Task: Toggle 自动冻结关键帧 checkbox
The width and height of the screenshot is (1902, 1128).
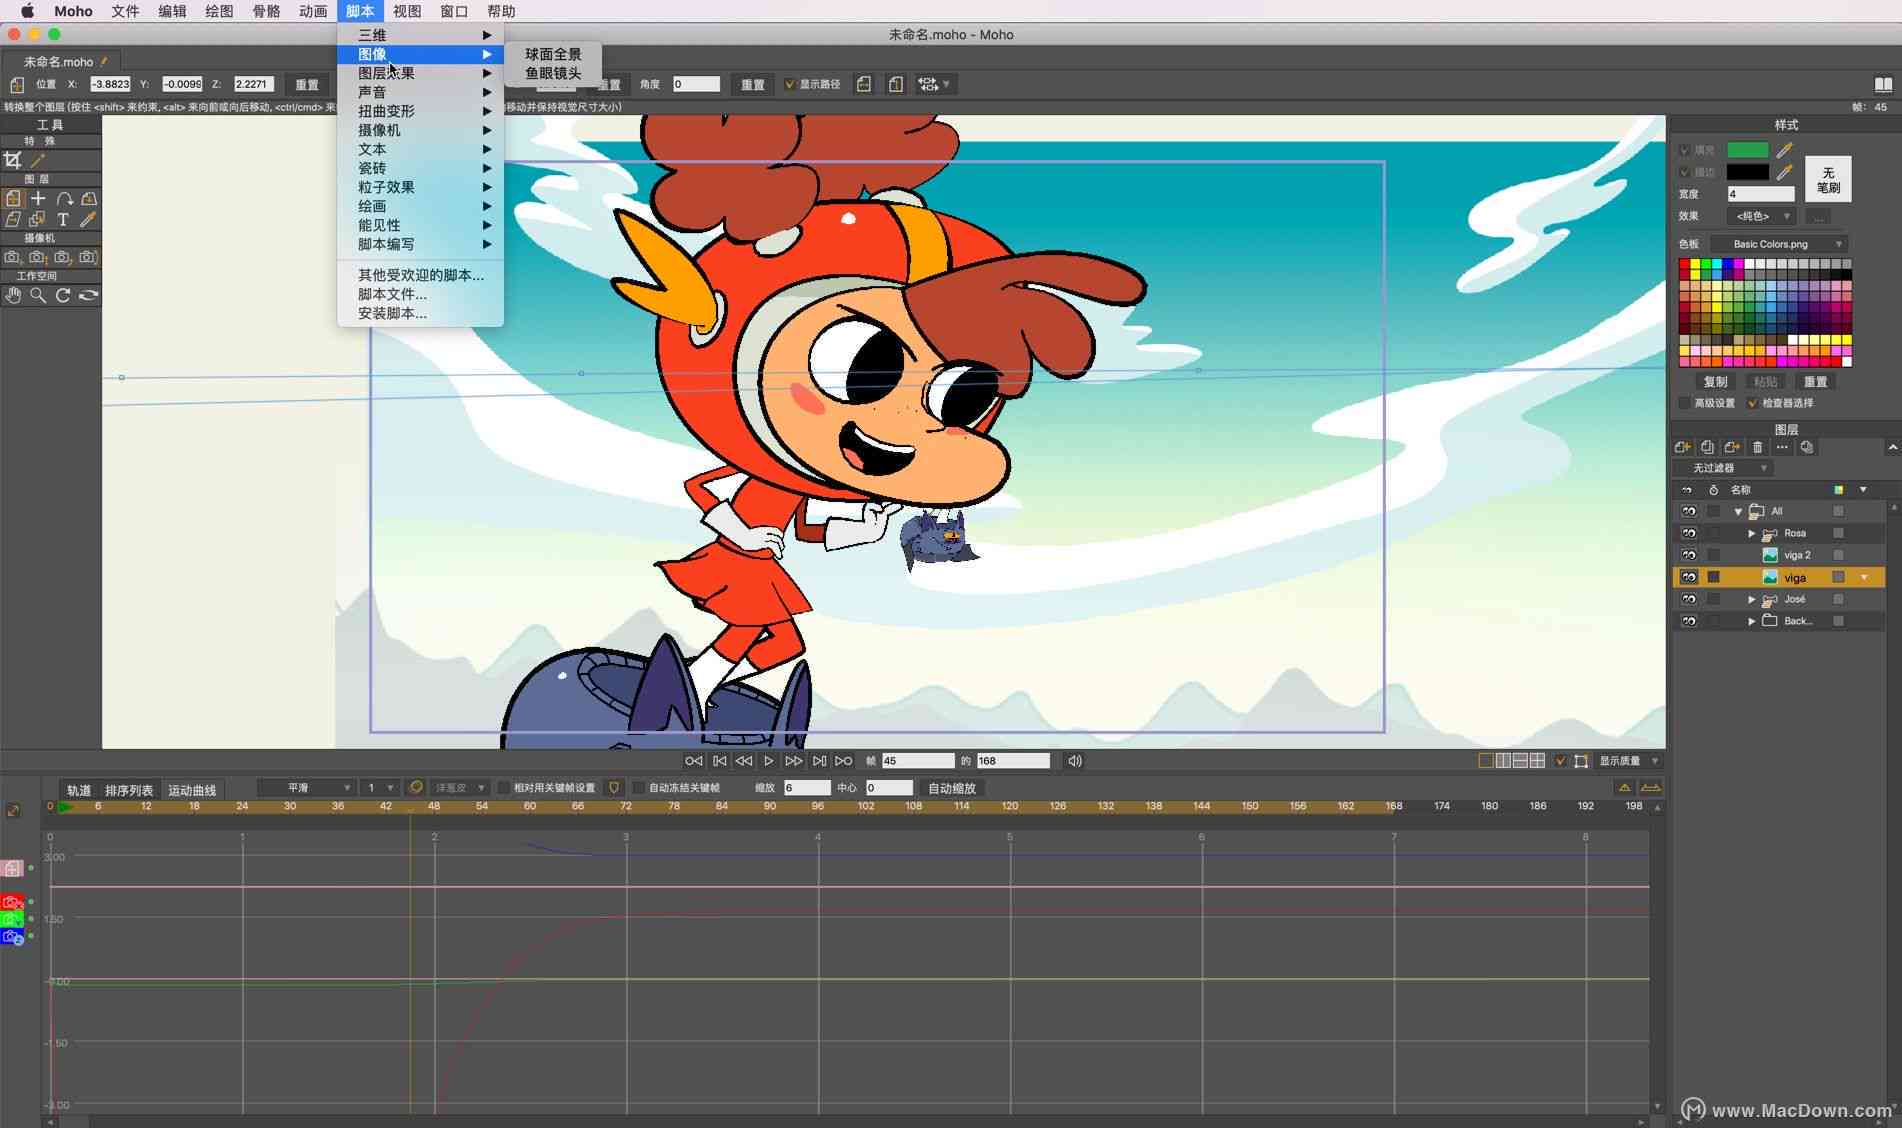Action: pyautogui.click(x=638, y=788)
